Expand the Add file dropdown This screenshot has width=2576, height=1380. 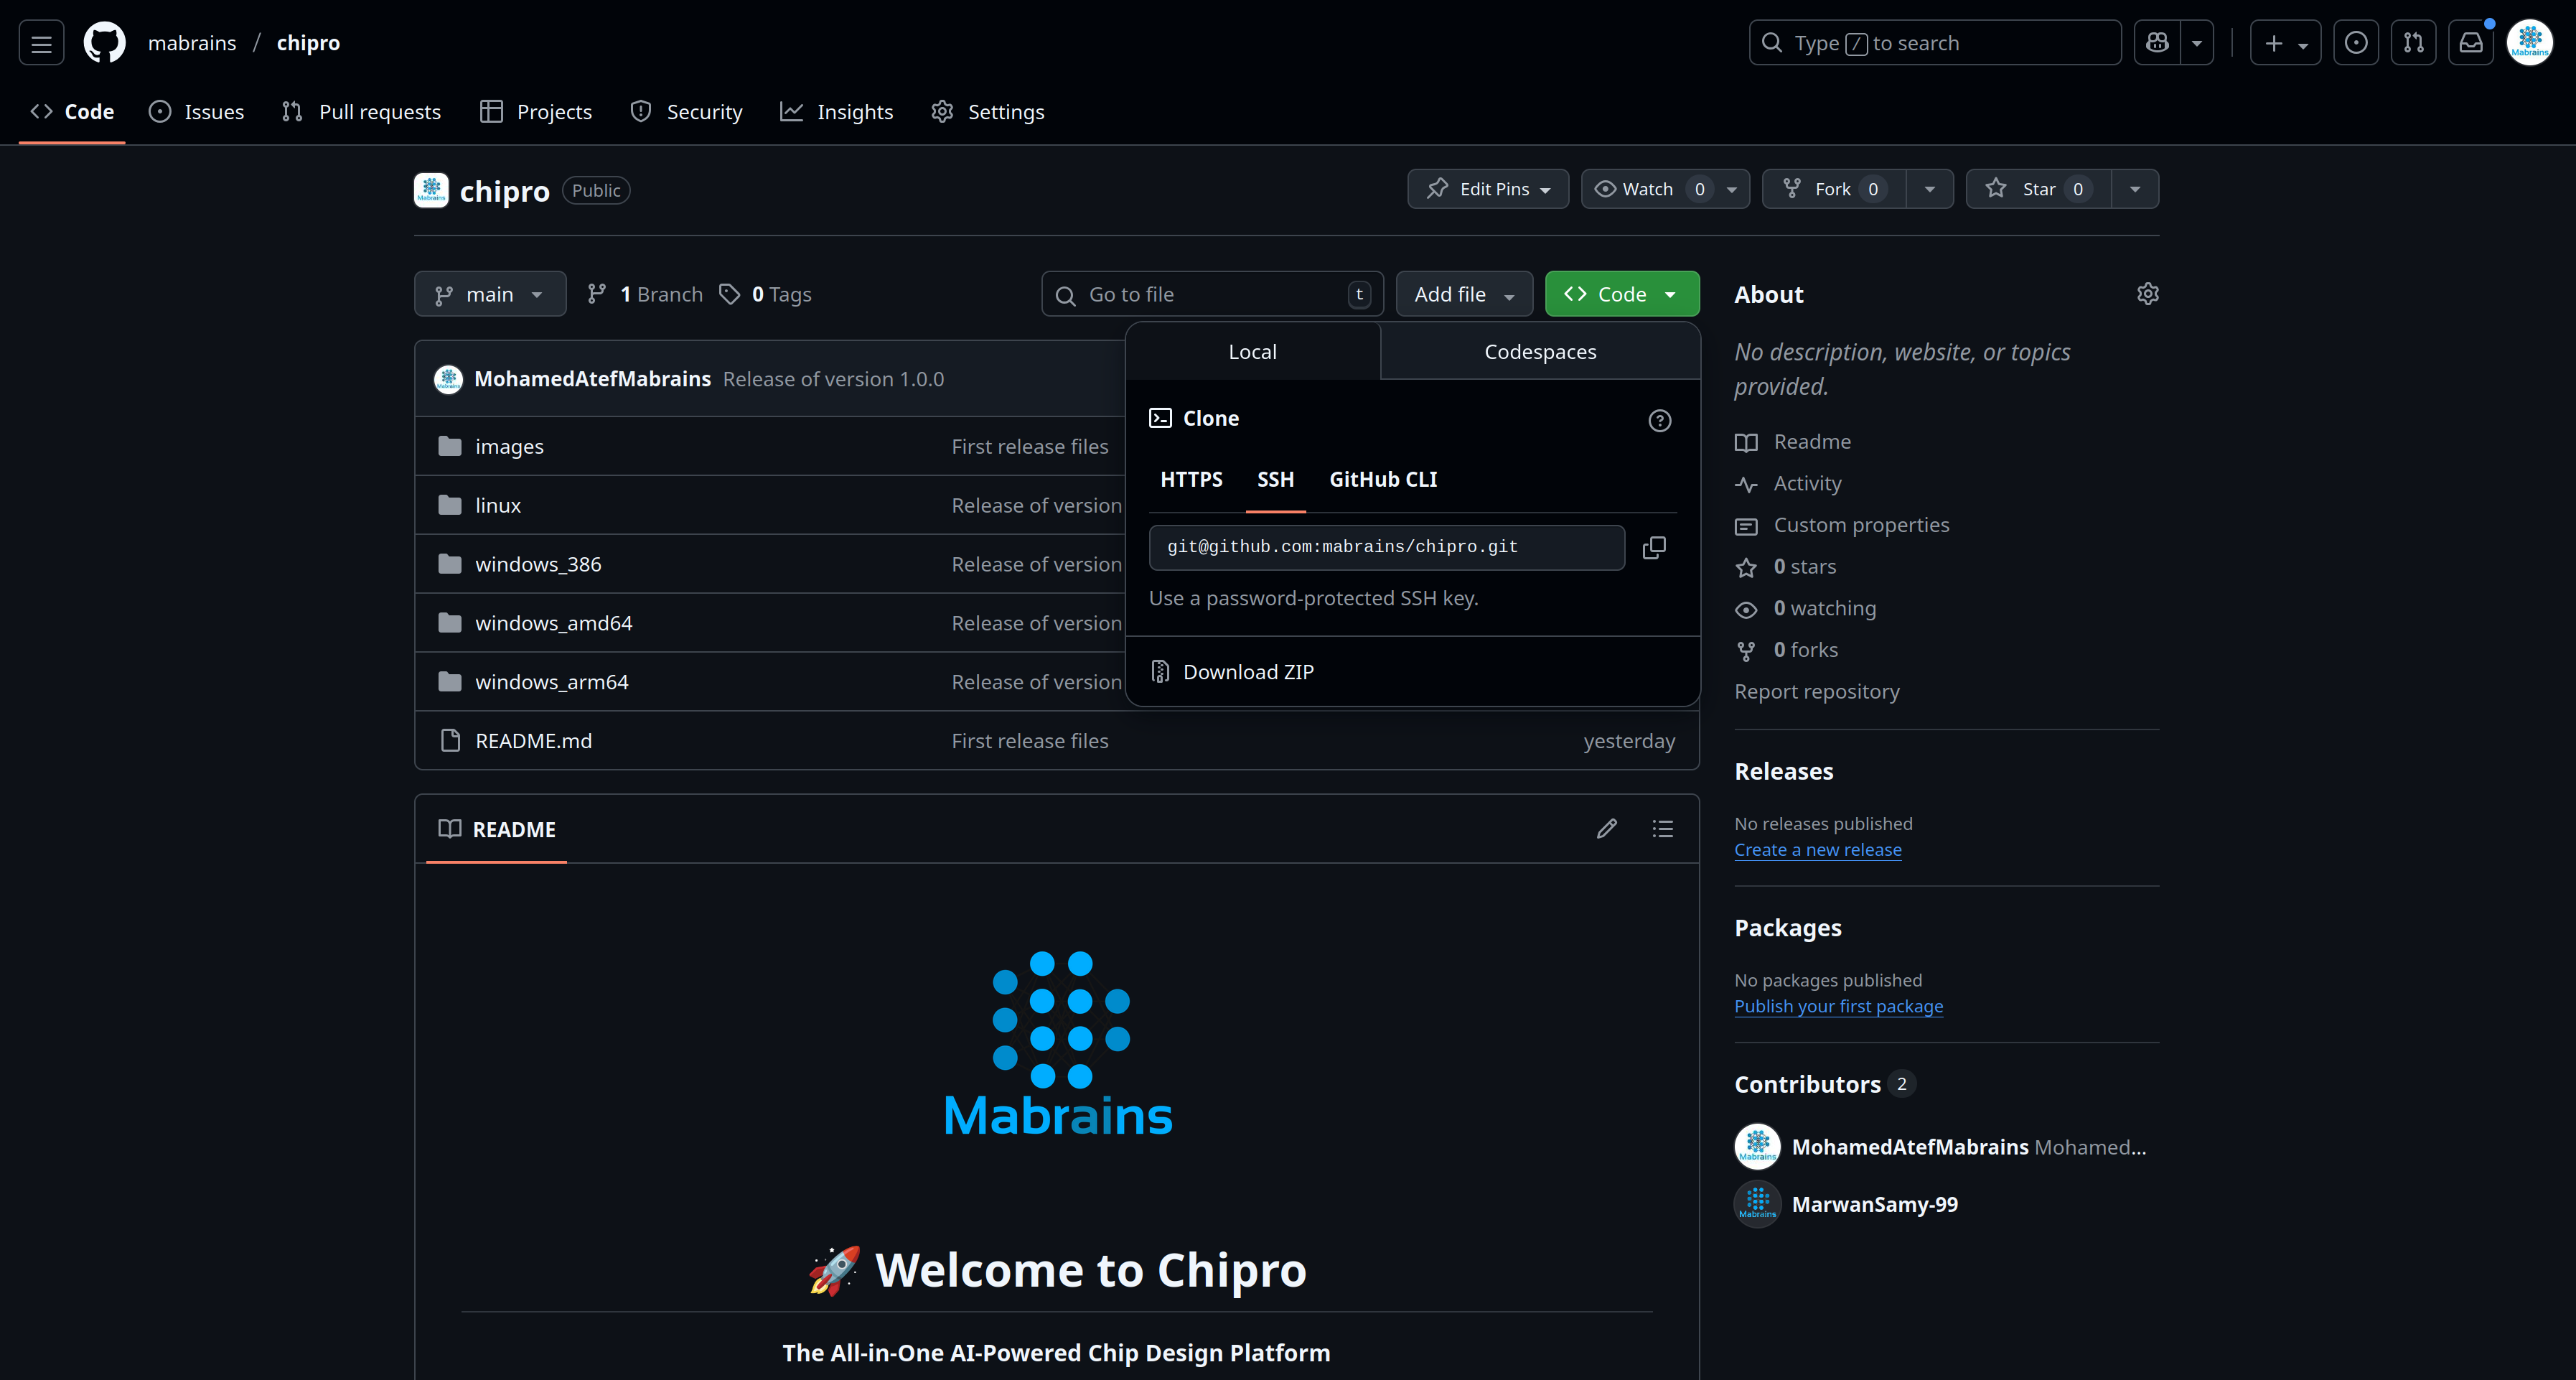tap(1463, 293)
